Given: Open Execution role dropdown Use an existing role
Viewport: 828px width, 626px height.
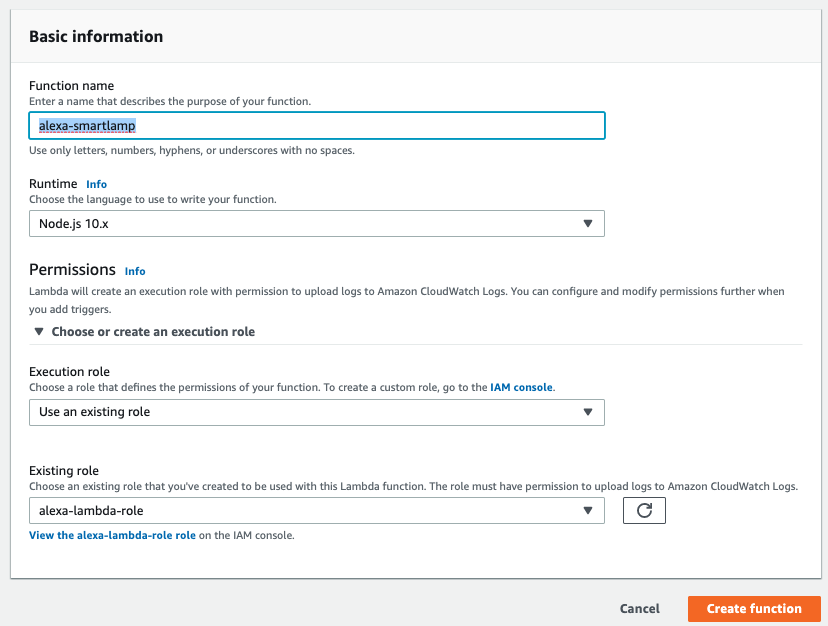Looking at the screenshot, I should (317, 412).
